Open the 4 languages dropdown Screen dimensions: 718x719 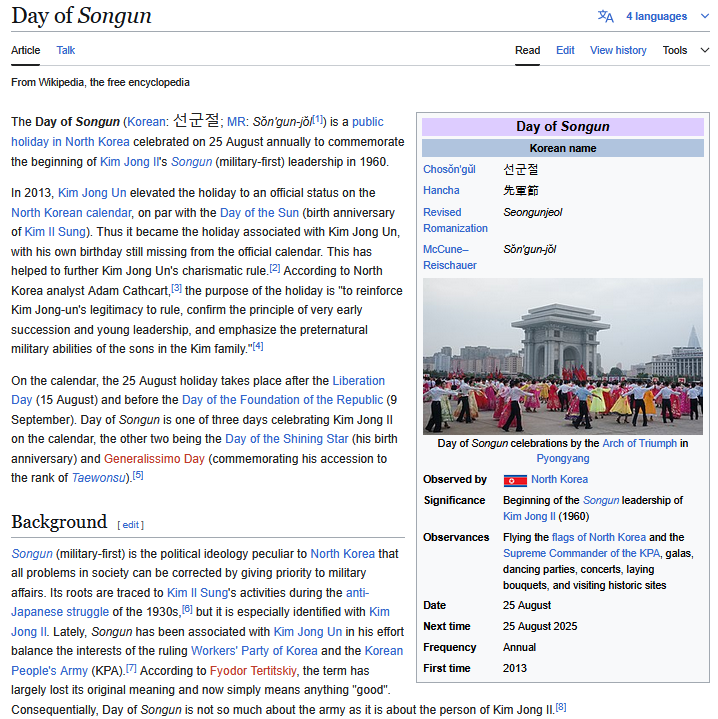tap(656, 17)
